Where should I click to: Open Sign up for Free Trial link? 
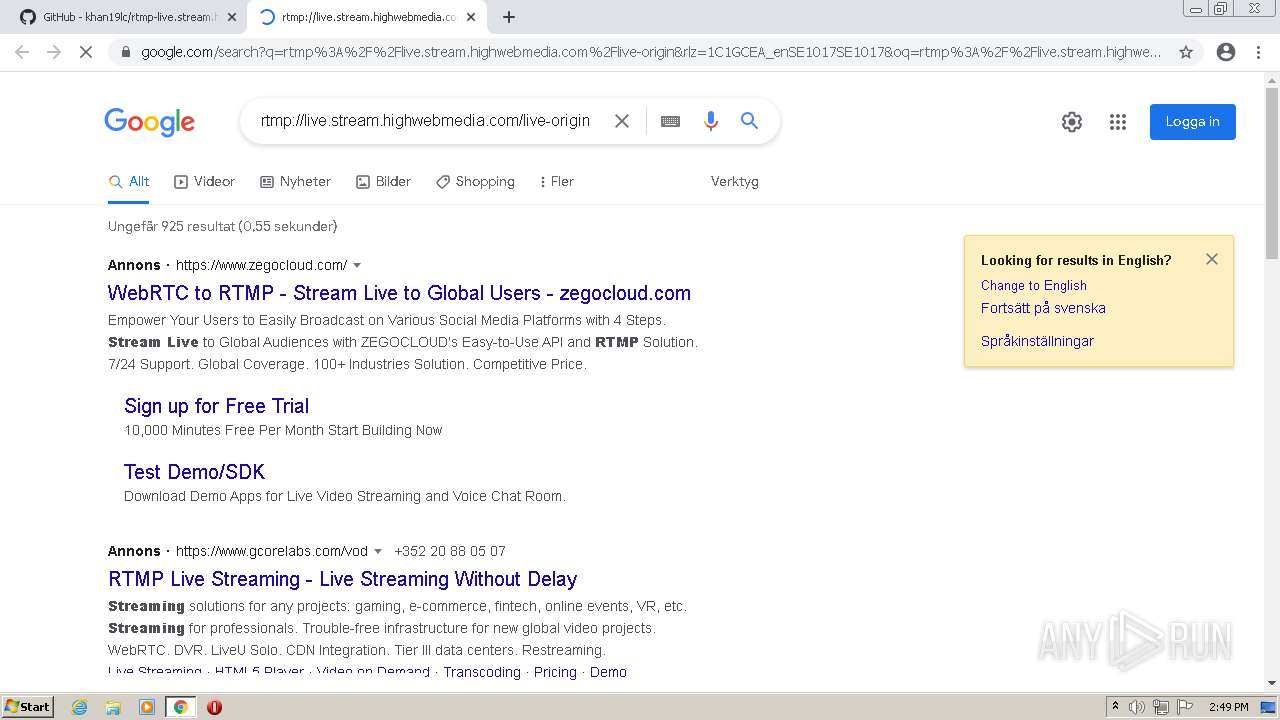click(x=216, y=406)
